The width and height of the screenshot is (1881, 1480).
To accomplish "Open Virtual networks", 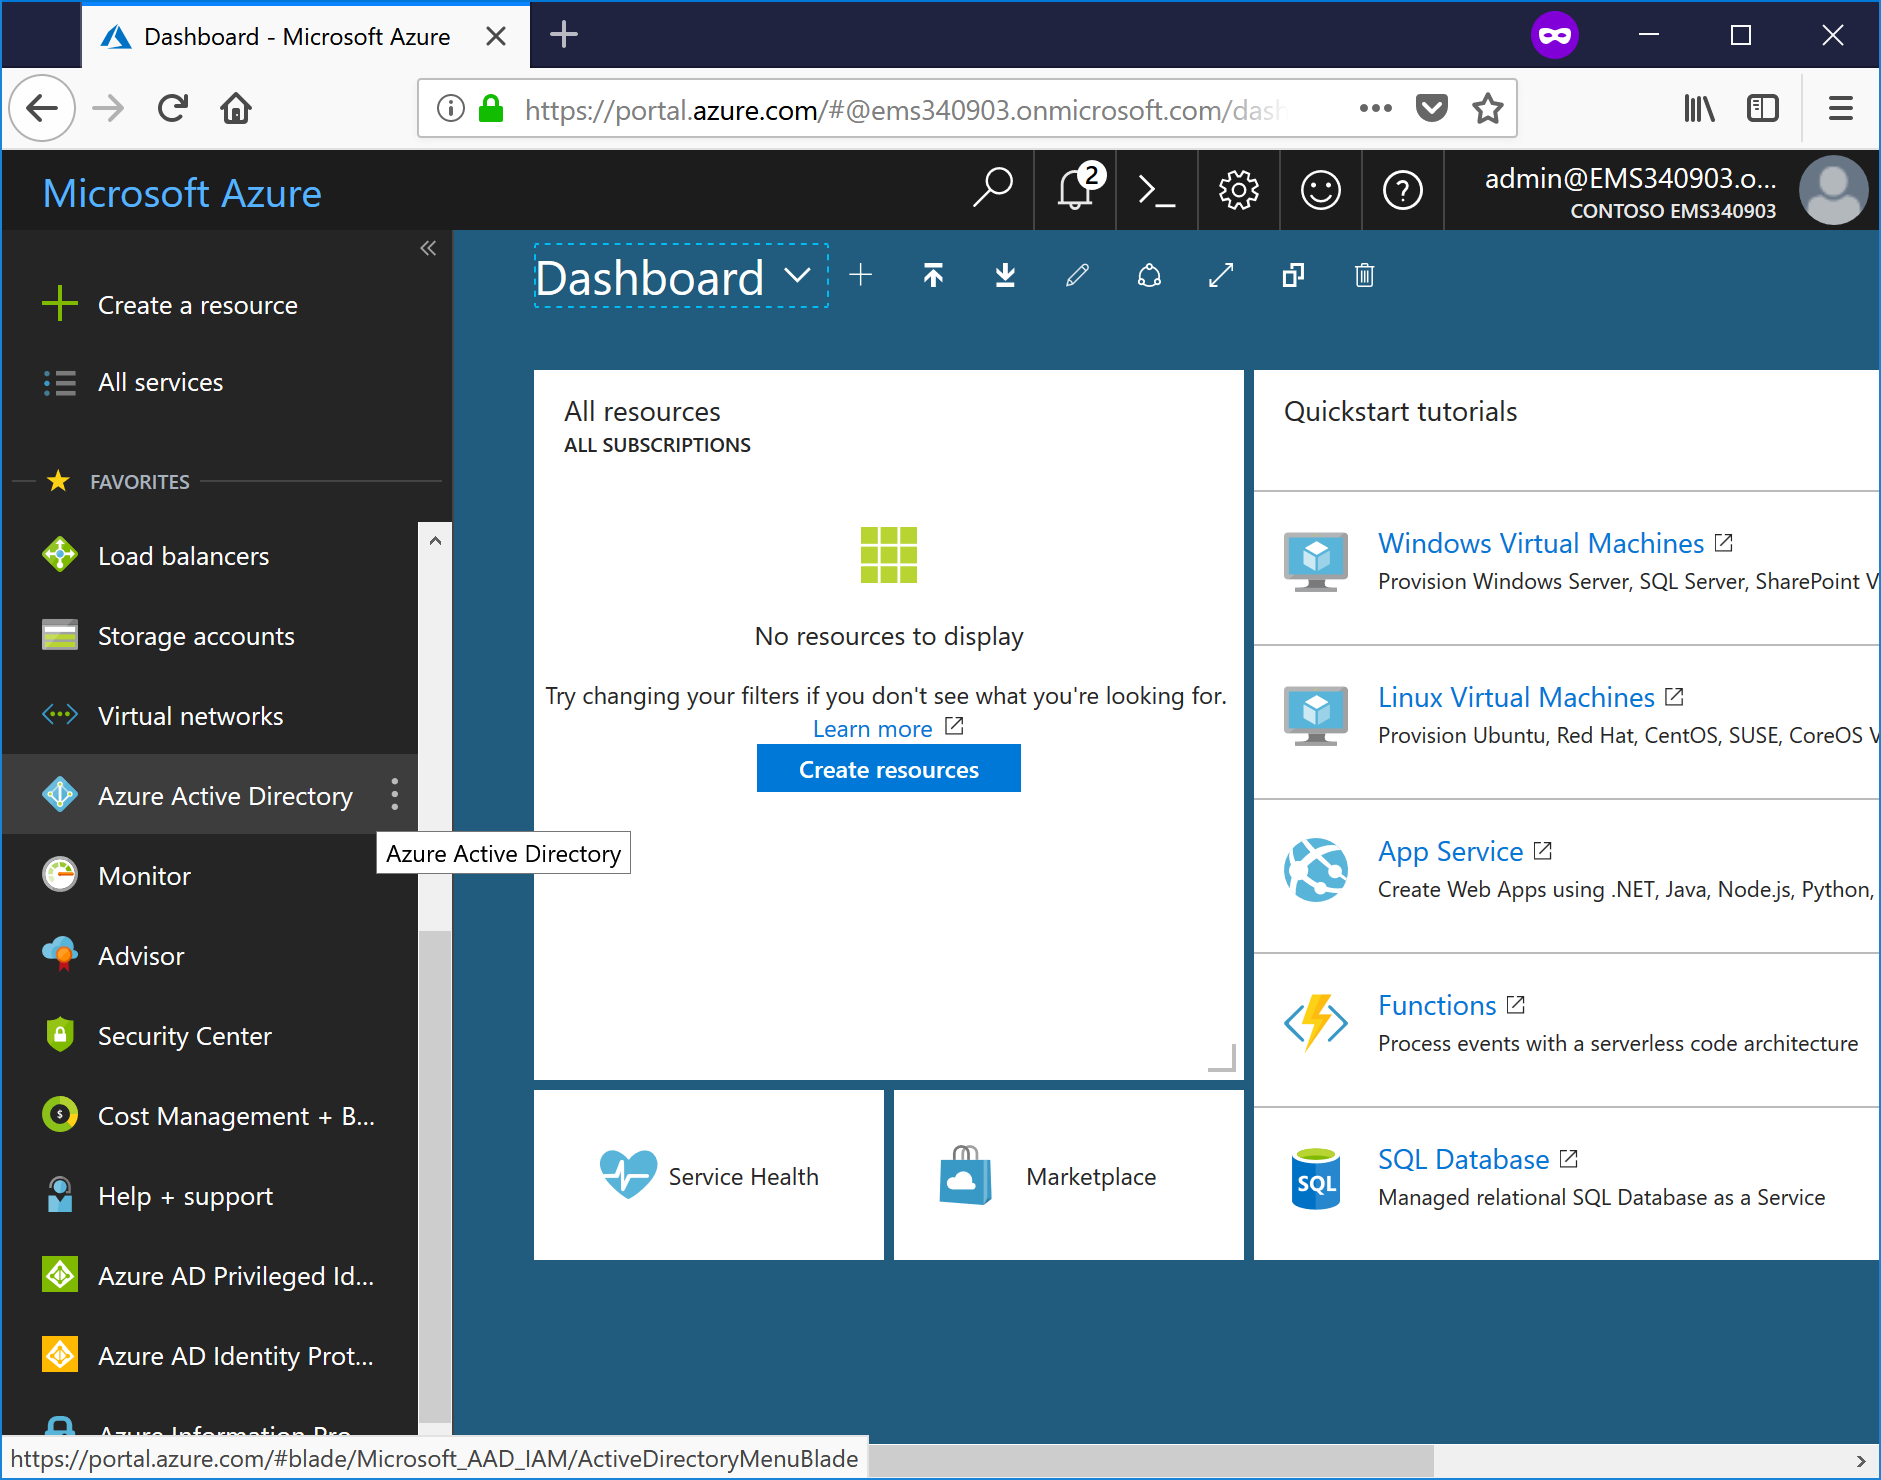I will (x=210, y=715).
